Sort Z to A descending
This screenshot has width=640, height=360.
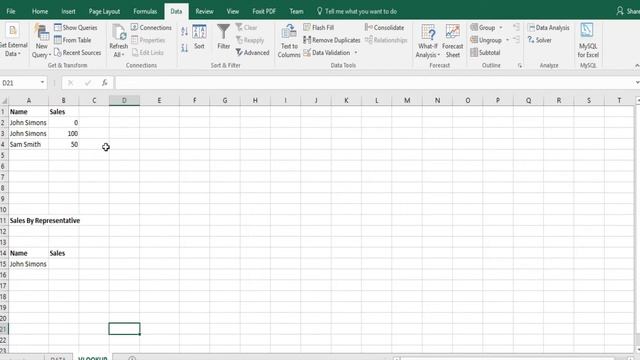point(184,48)
